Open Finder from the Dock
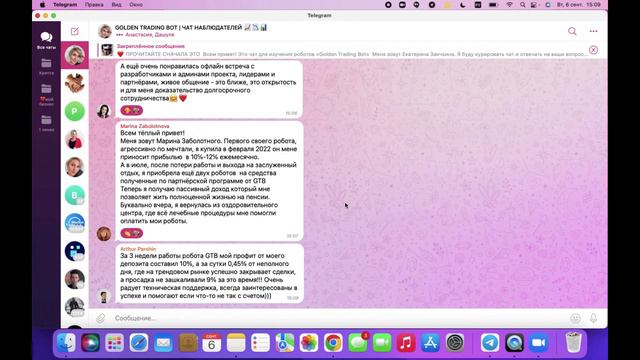Image resolution: width=640 pixels, height=360 pixels. 66,342
